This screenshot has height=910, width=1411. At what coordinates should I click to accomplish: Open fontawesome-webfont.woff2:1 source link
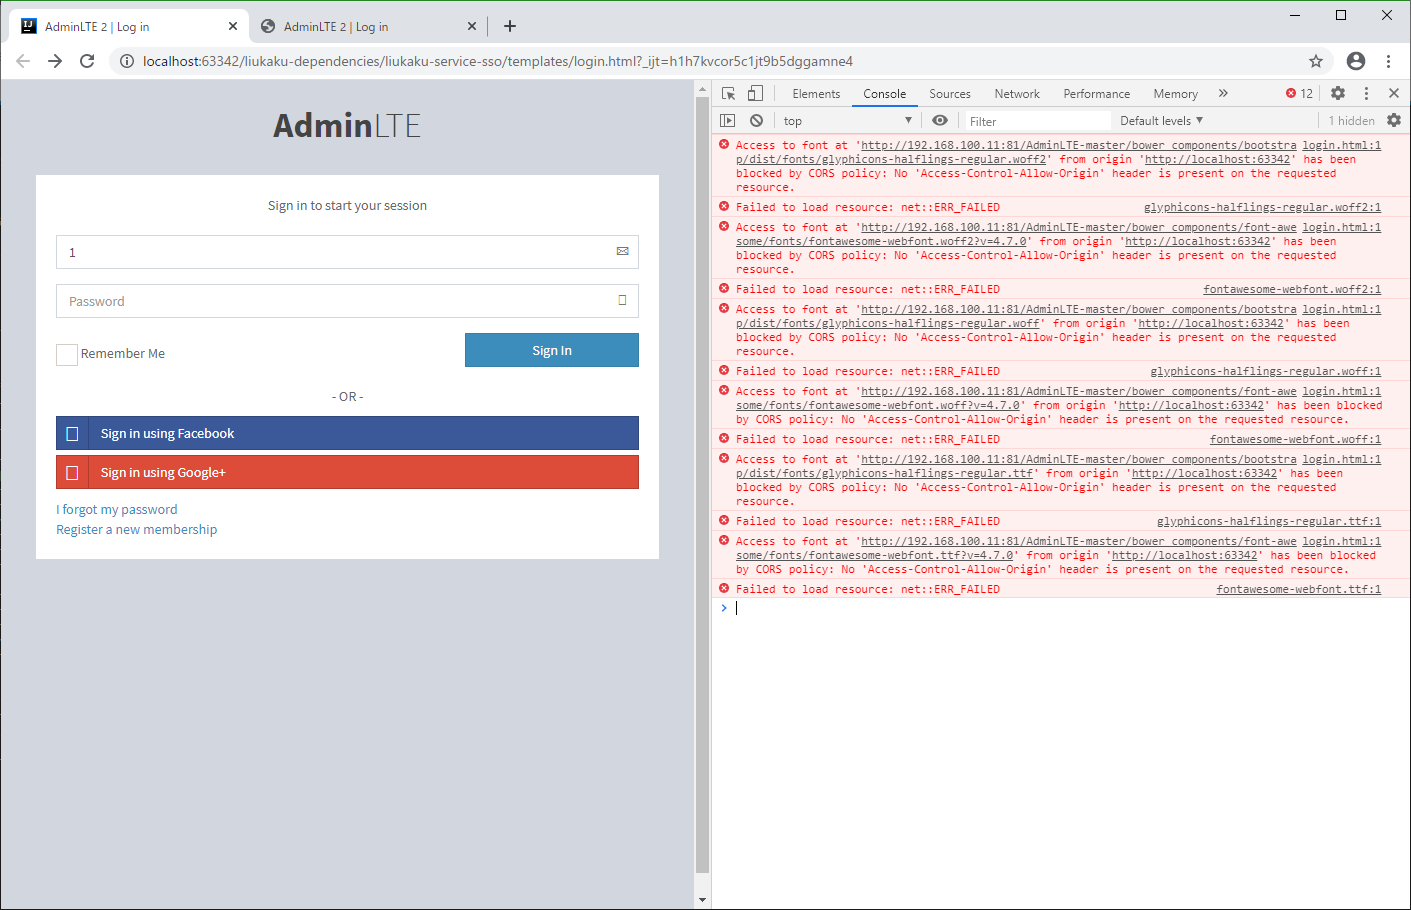1292,289
